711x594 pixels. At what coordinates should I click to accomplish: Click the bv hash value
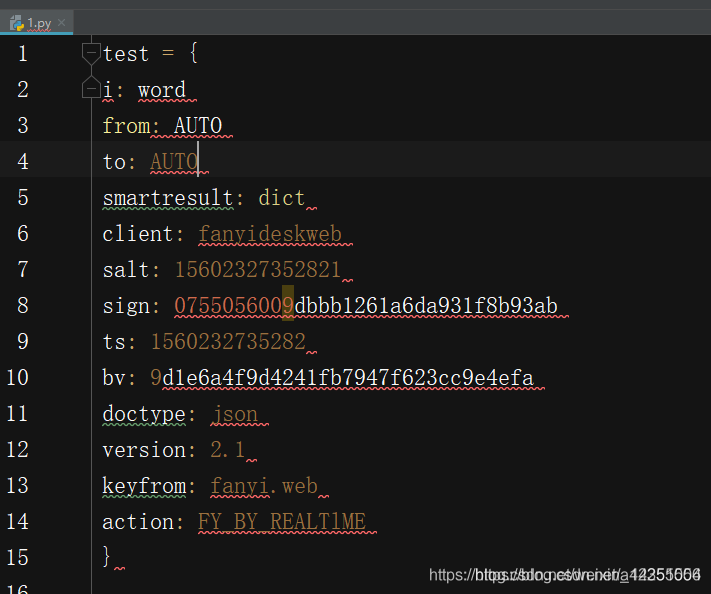tap(342, 378)
